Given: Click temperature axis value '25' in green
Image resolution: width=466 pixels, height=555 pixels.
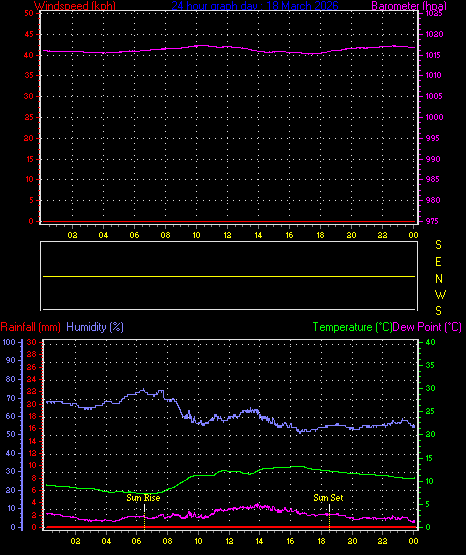Looking at the screenshot, I should point(430,411).
